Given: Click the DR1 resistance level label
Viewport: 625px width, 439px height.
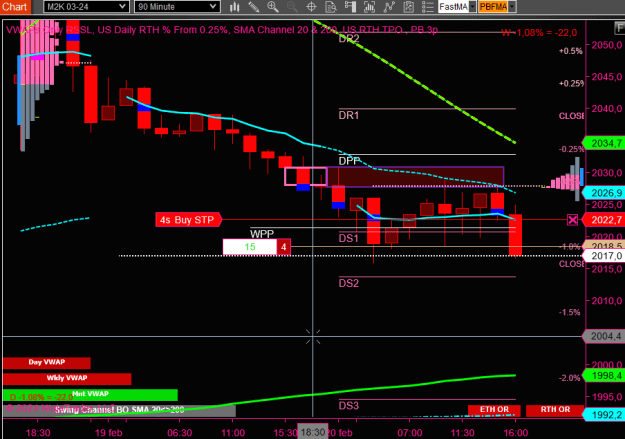Looking at the screenshot, I should [x=349, y=115].
